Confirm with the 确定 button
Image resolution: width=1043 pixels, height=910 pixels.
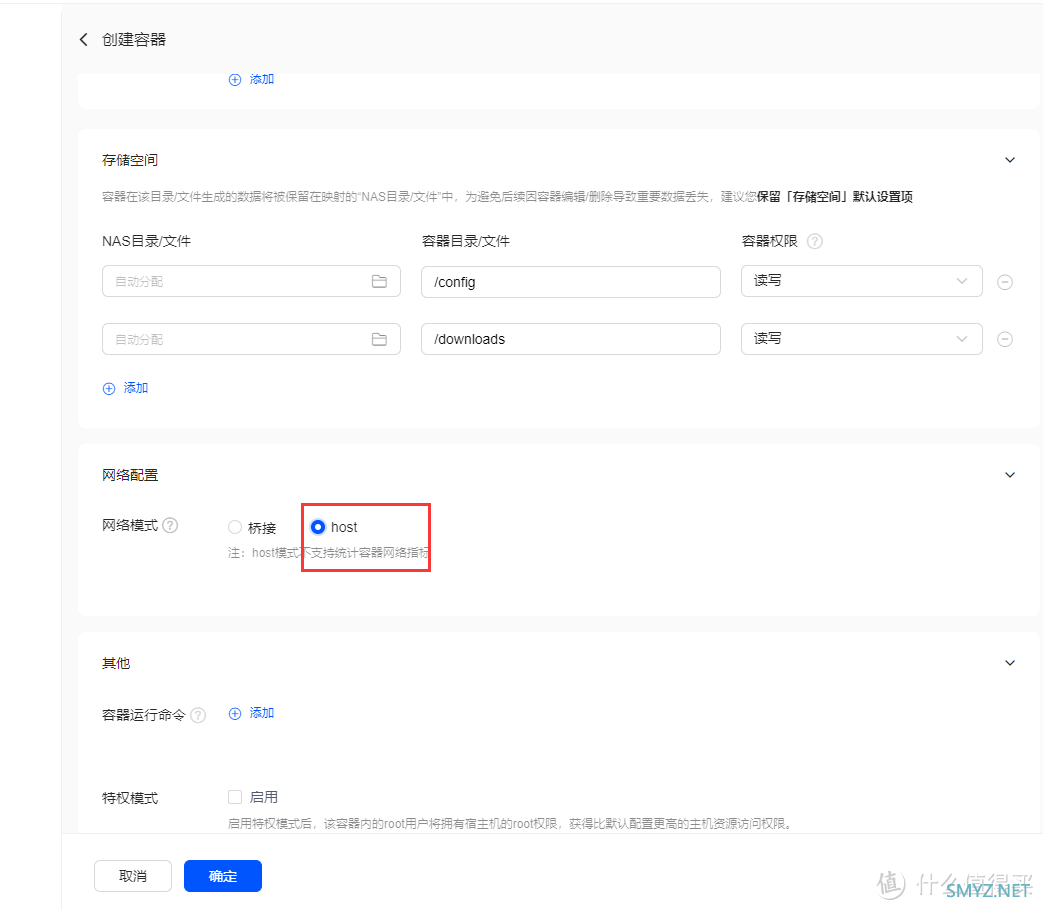tap(223, 876)
